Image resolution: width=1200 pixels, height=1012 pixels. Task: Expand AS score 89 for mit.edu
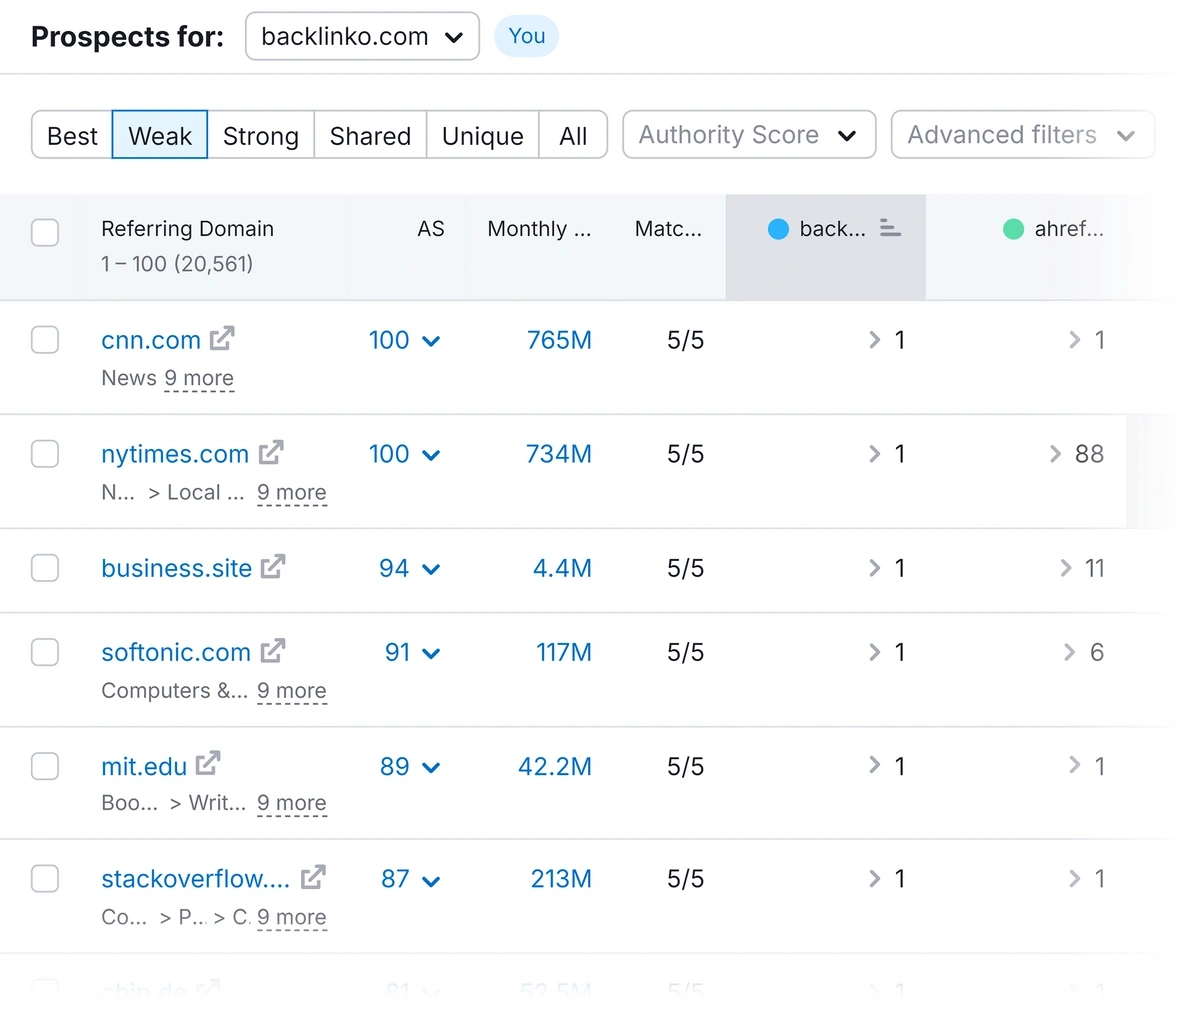pos(410,767)
